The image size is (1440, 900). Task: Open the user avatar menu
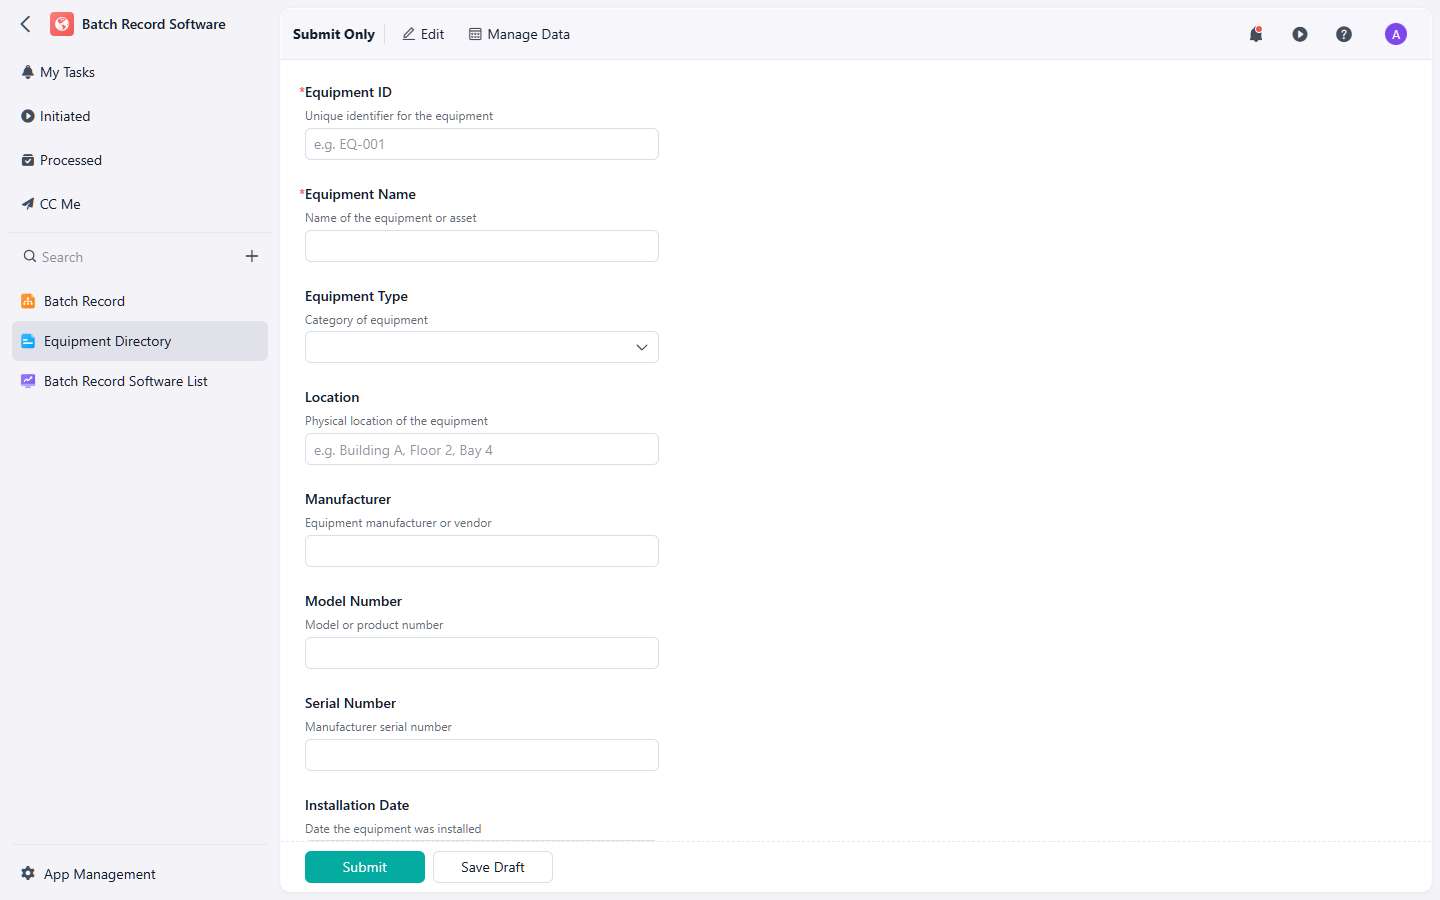click(1396, 34)
